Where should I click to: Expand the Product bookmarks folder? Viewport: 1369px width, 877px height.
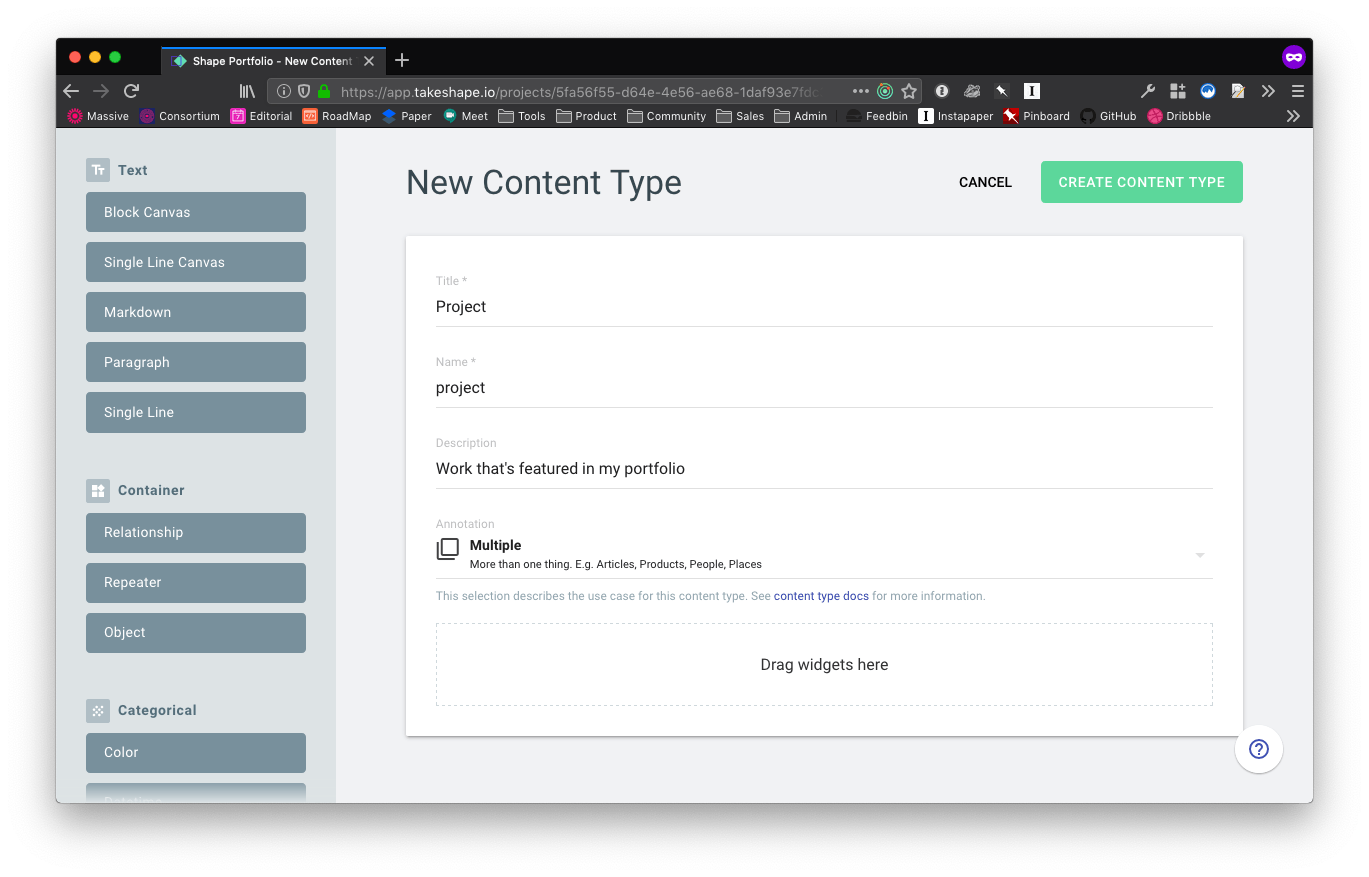[x=587, y=116]
